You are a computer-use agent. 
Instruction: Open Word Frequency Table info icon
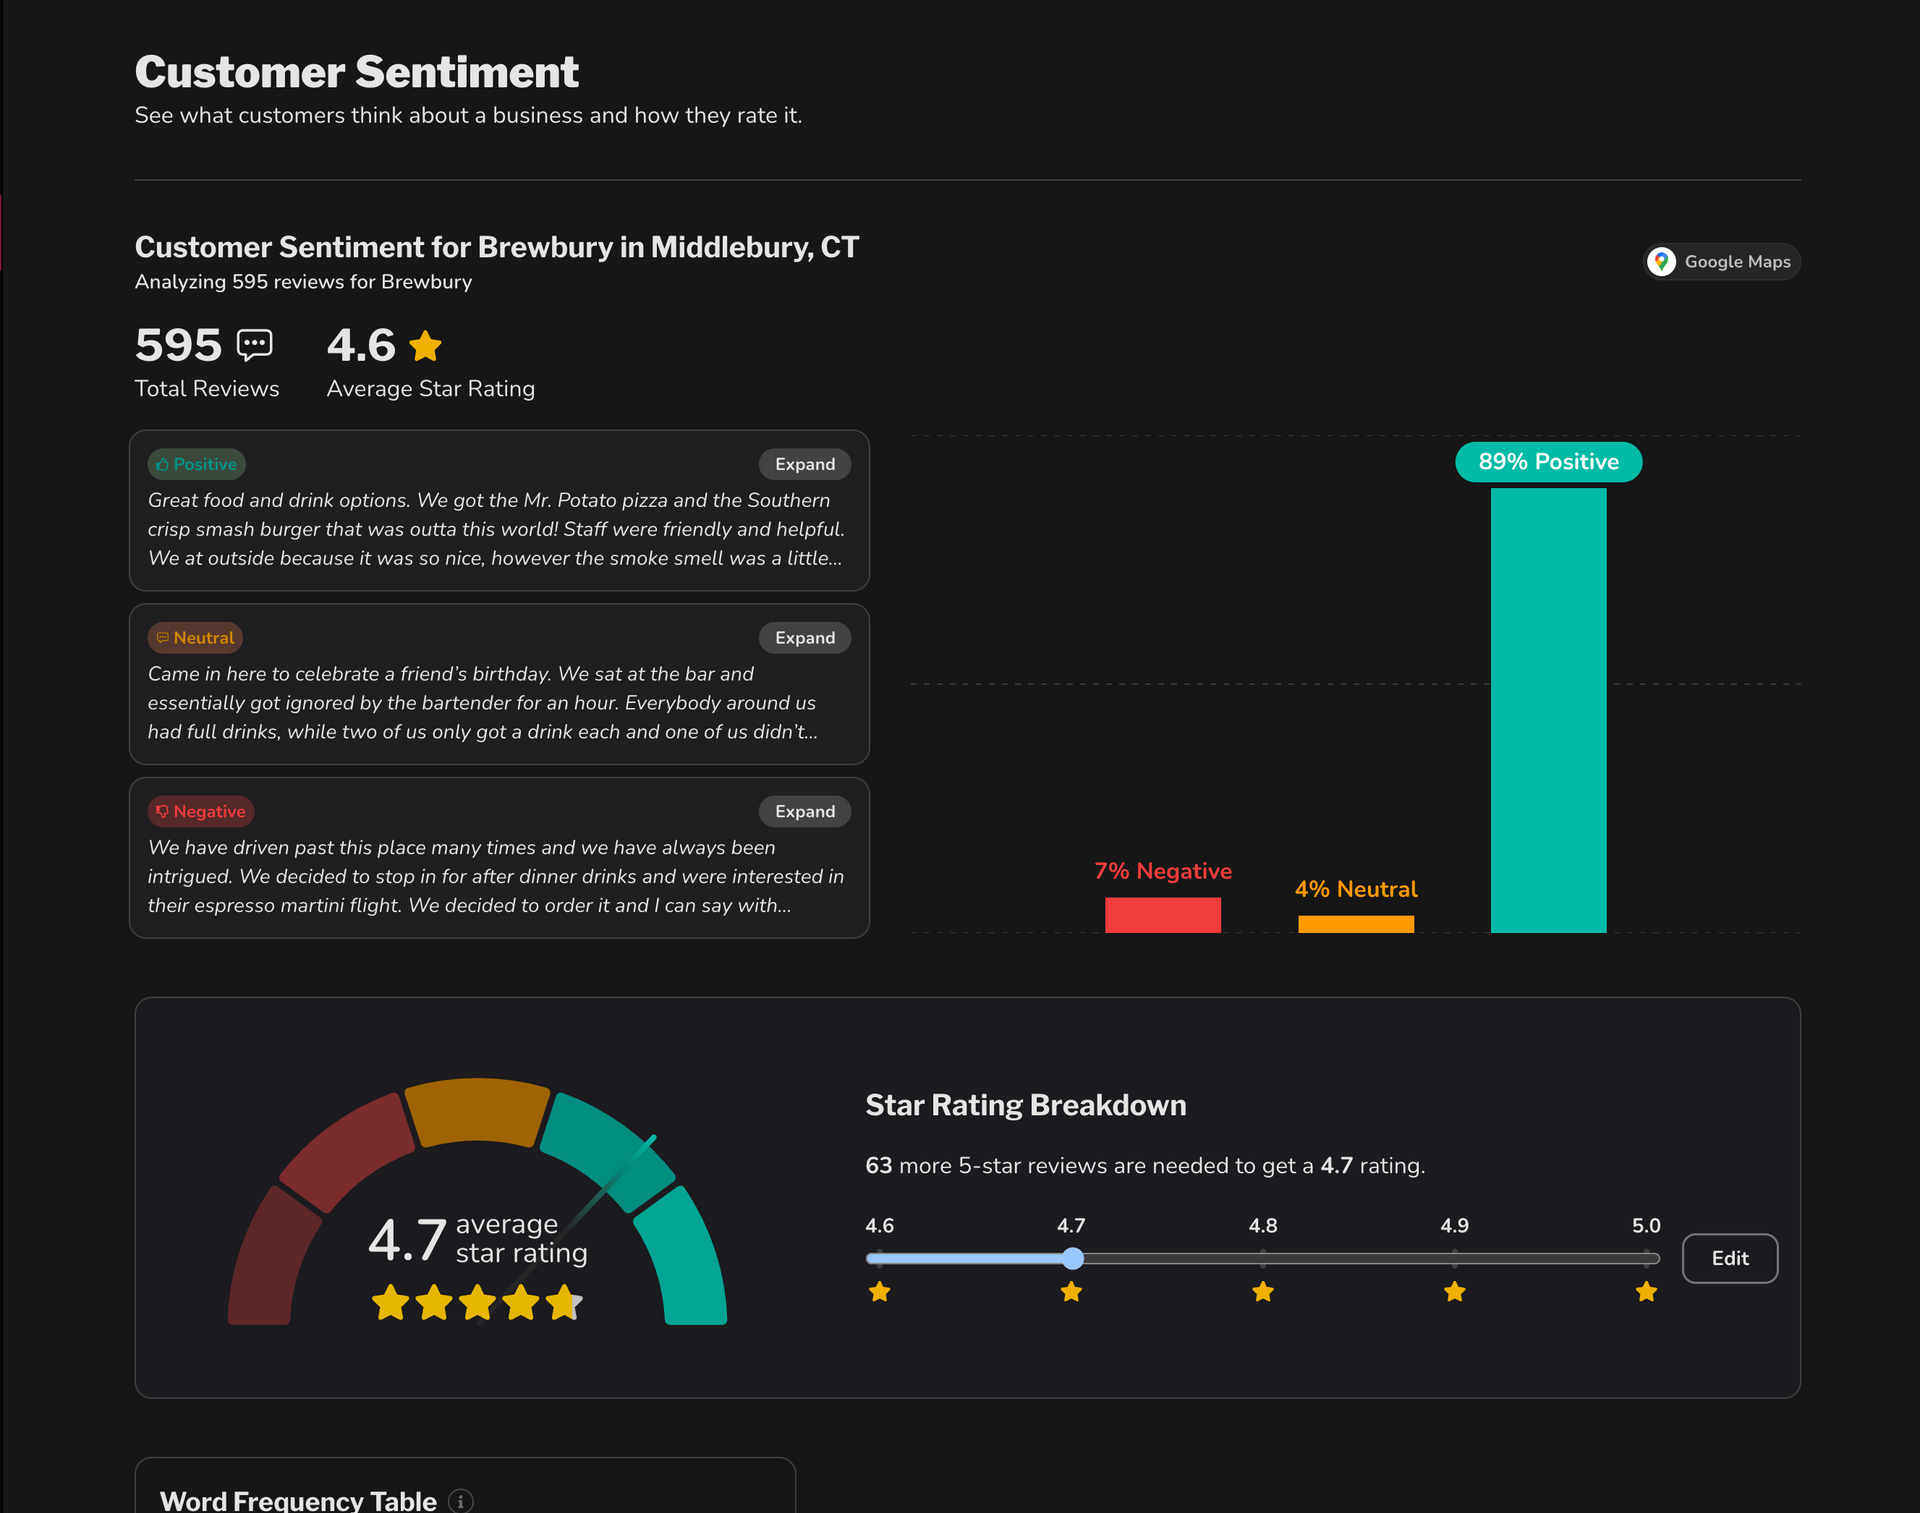click(461, 1501)
